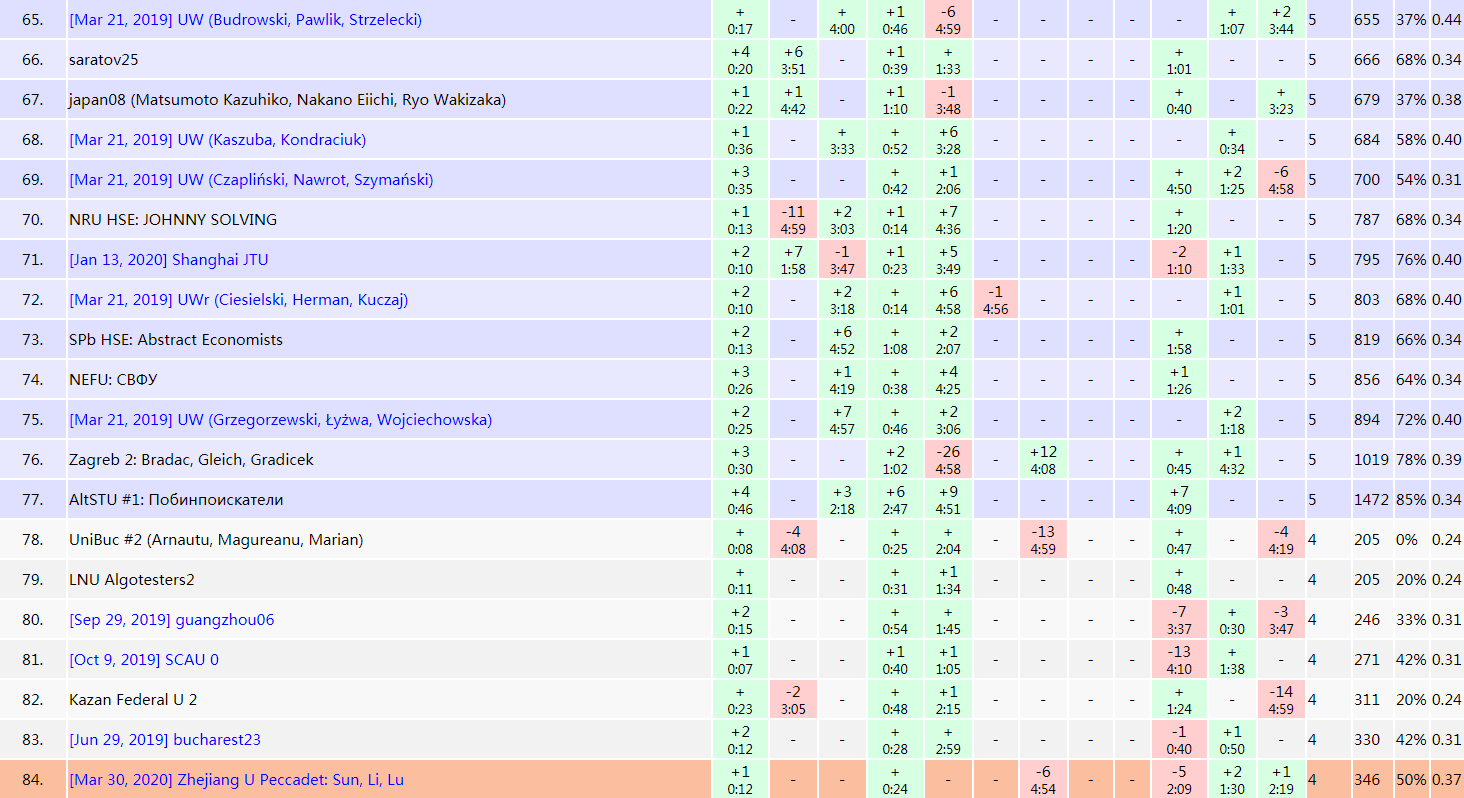Select NRU HSE: JOHNNY SOLVING team name
Screen dimensions: 1464x798
coord(173,220)
